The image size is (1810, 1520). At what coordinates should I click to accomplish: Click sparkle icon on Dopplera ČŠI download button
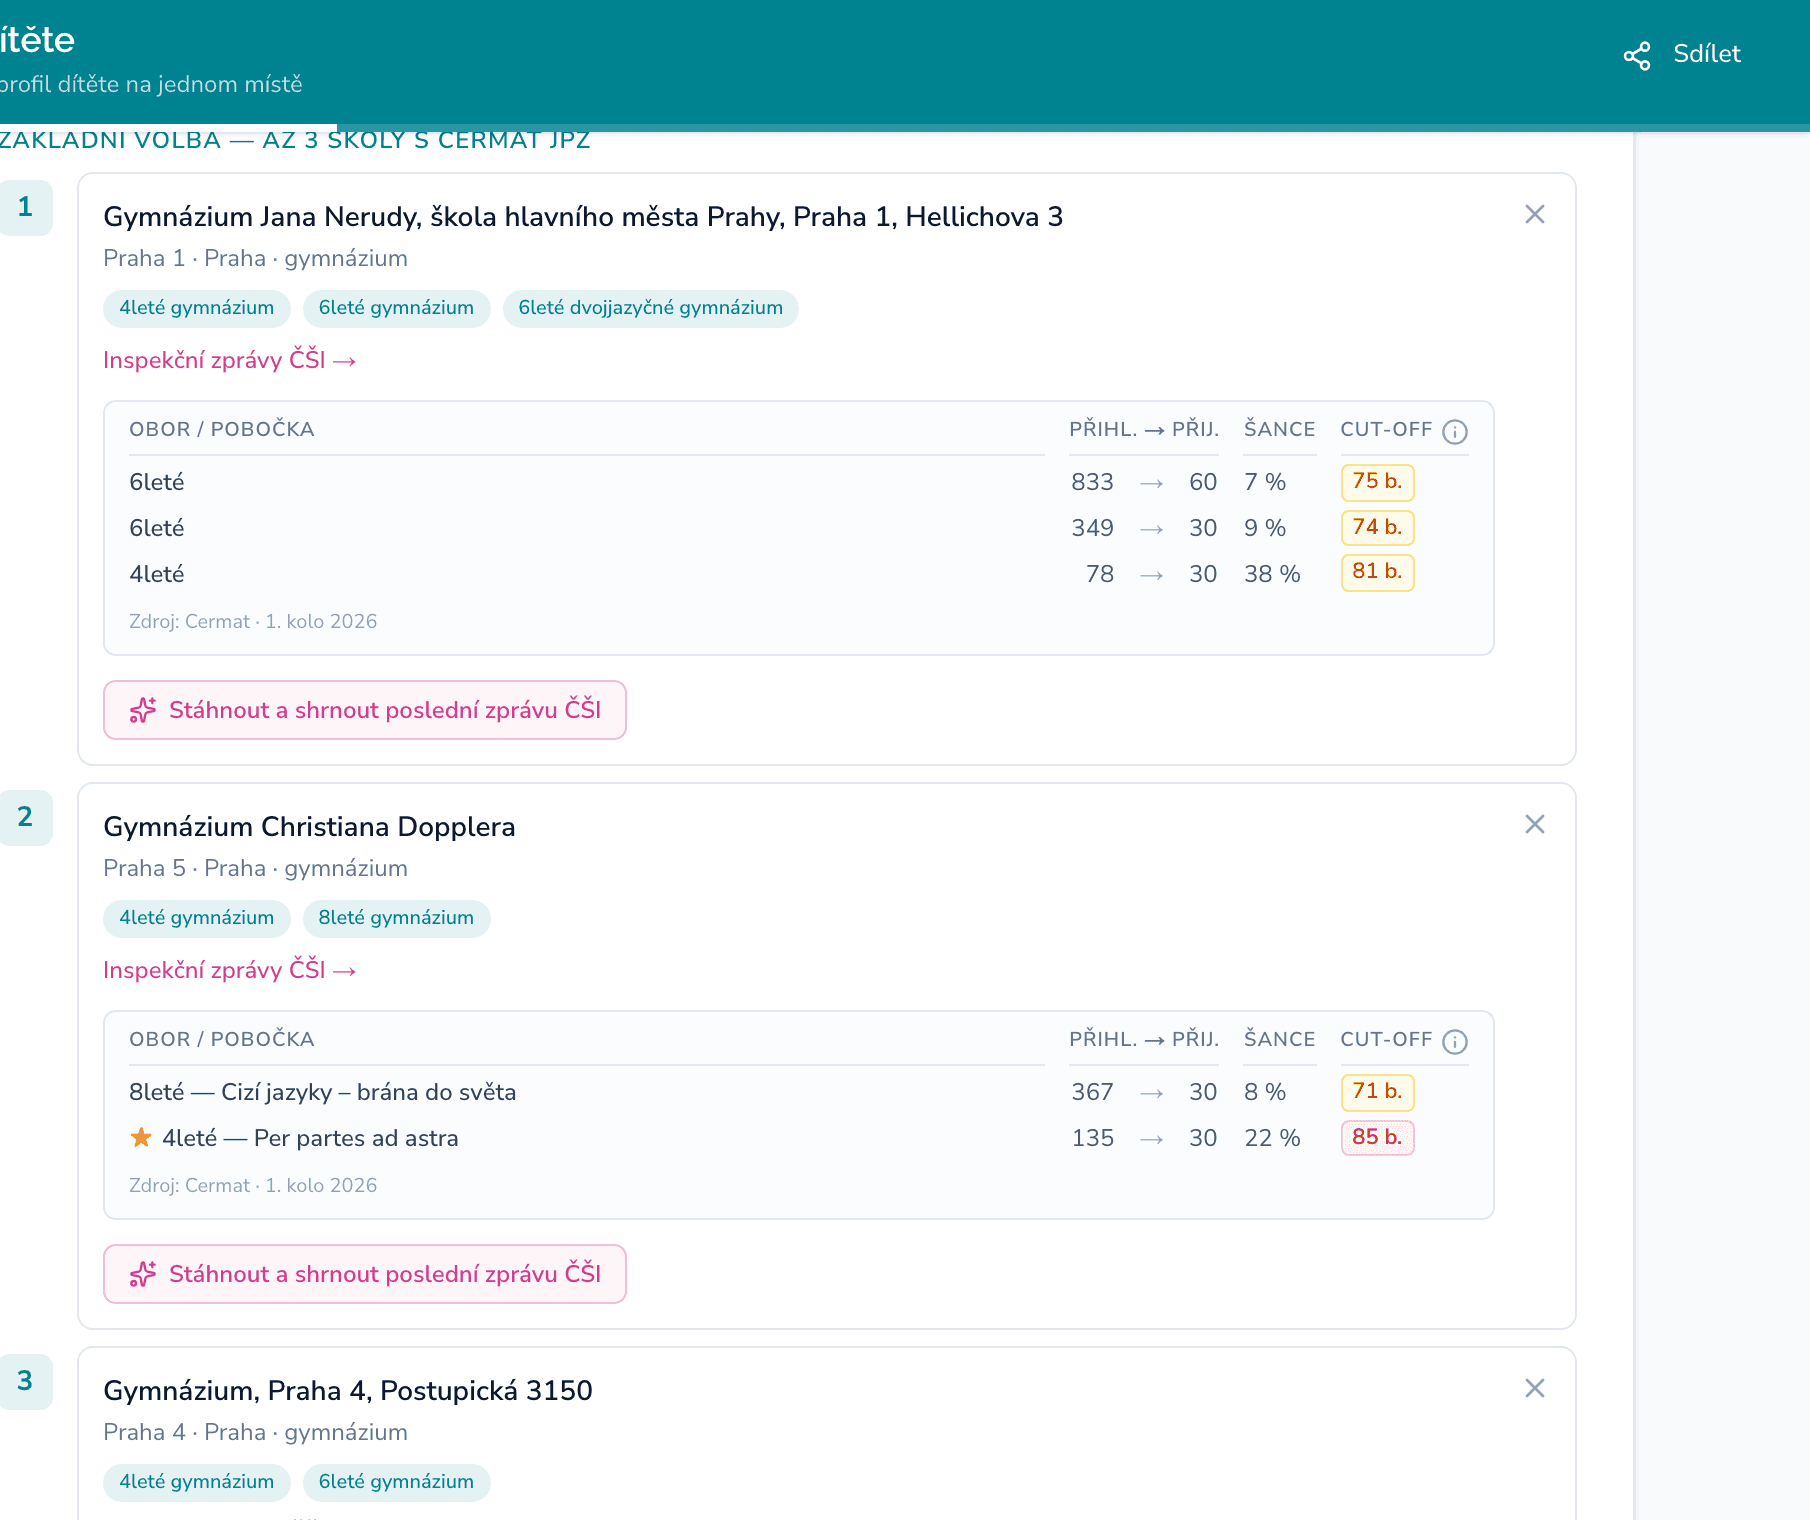pyautogui.click(x=143, y=1274)
